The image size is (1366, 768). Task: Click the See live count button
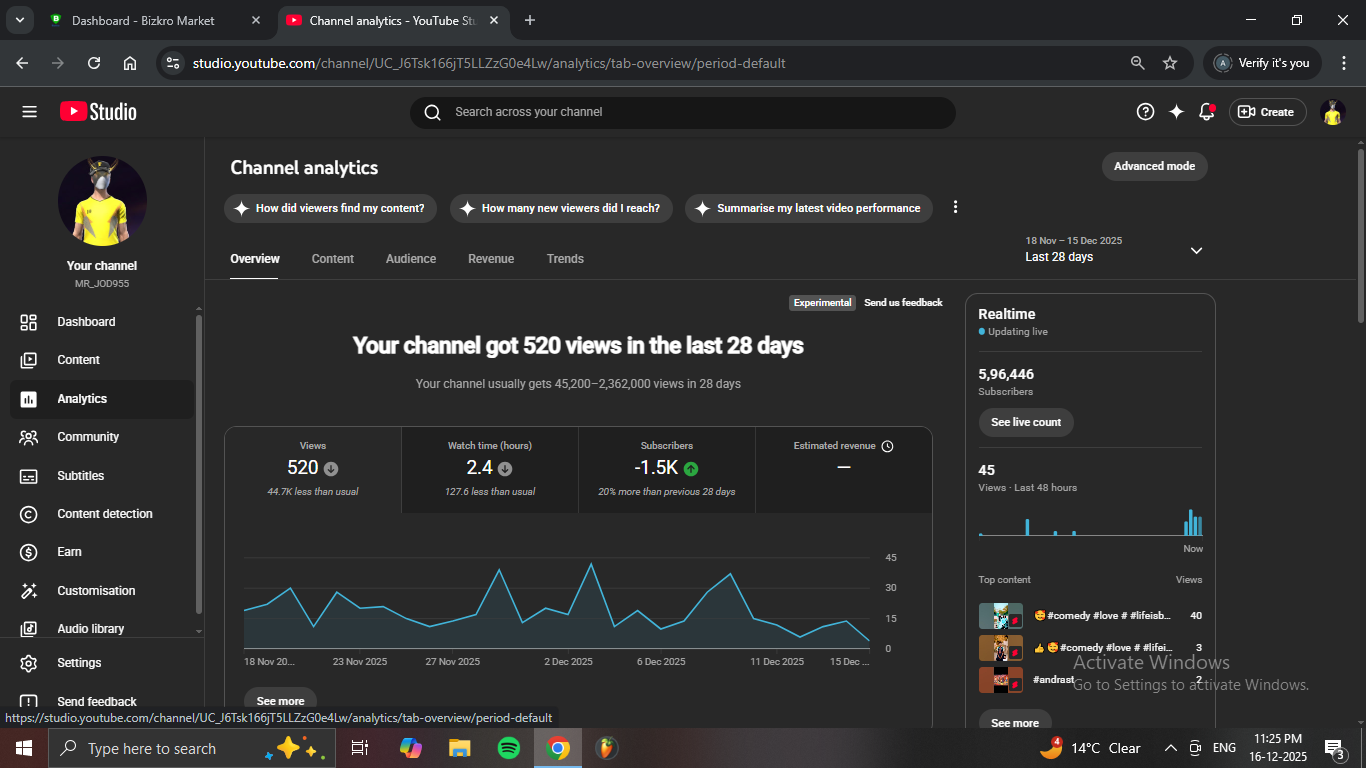point(1026,422)
